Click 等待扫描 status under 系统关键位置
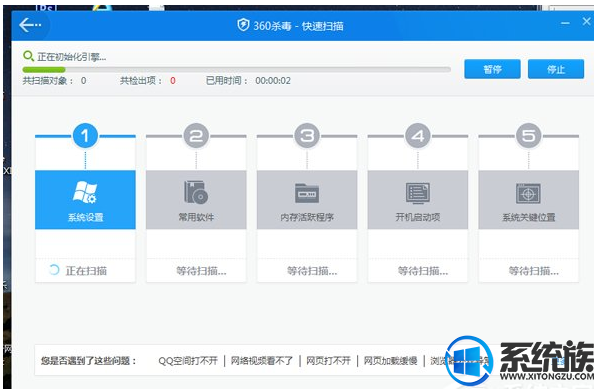Image resolution: width=594 pixels, height=389 pixels. pyautogui.click(x=533, y=271)
